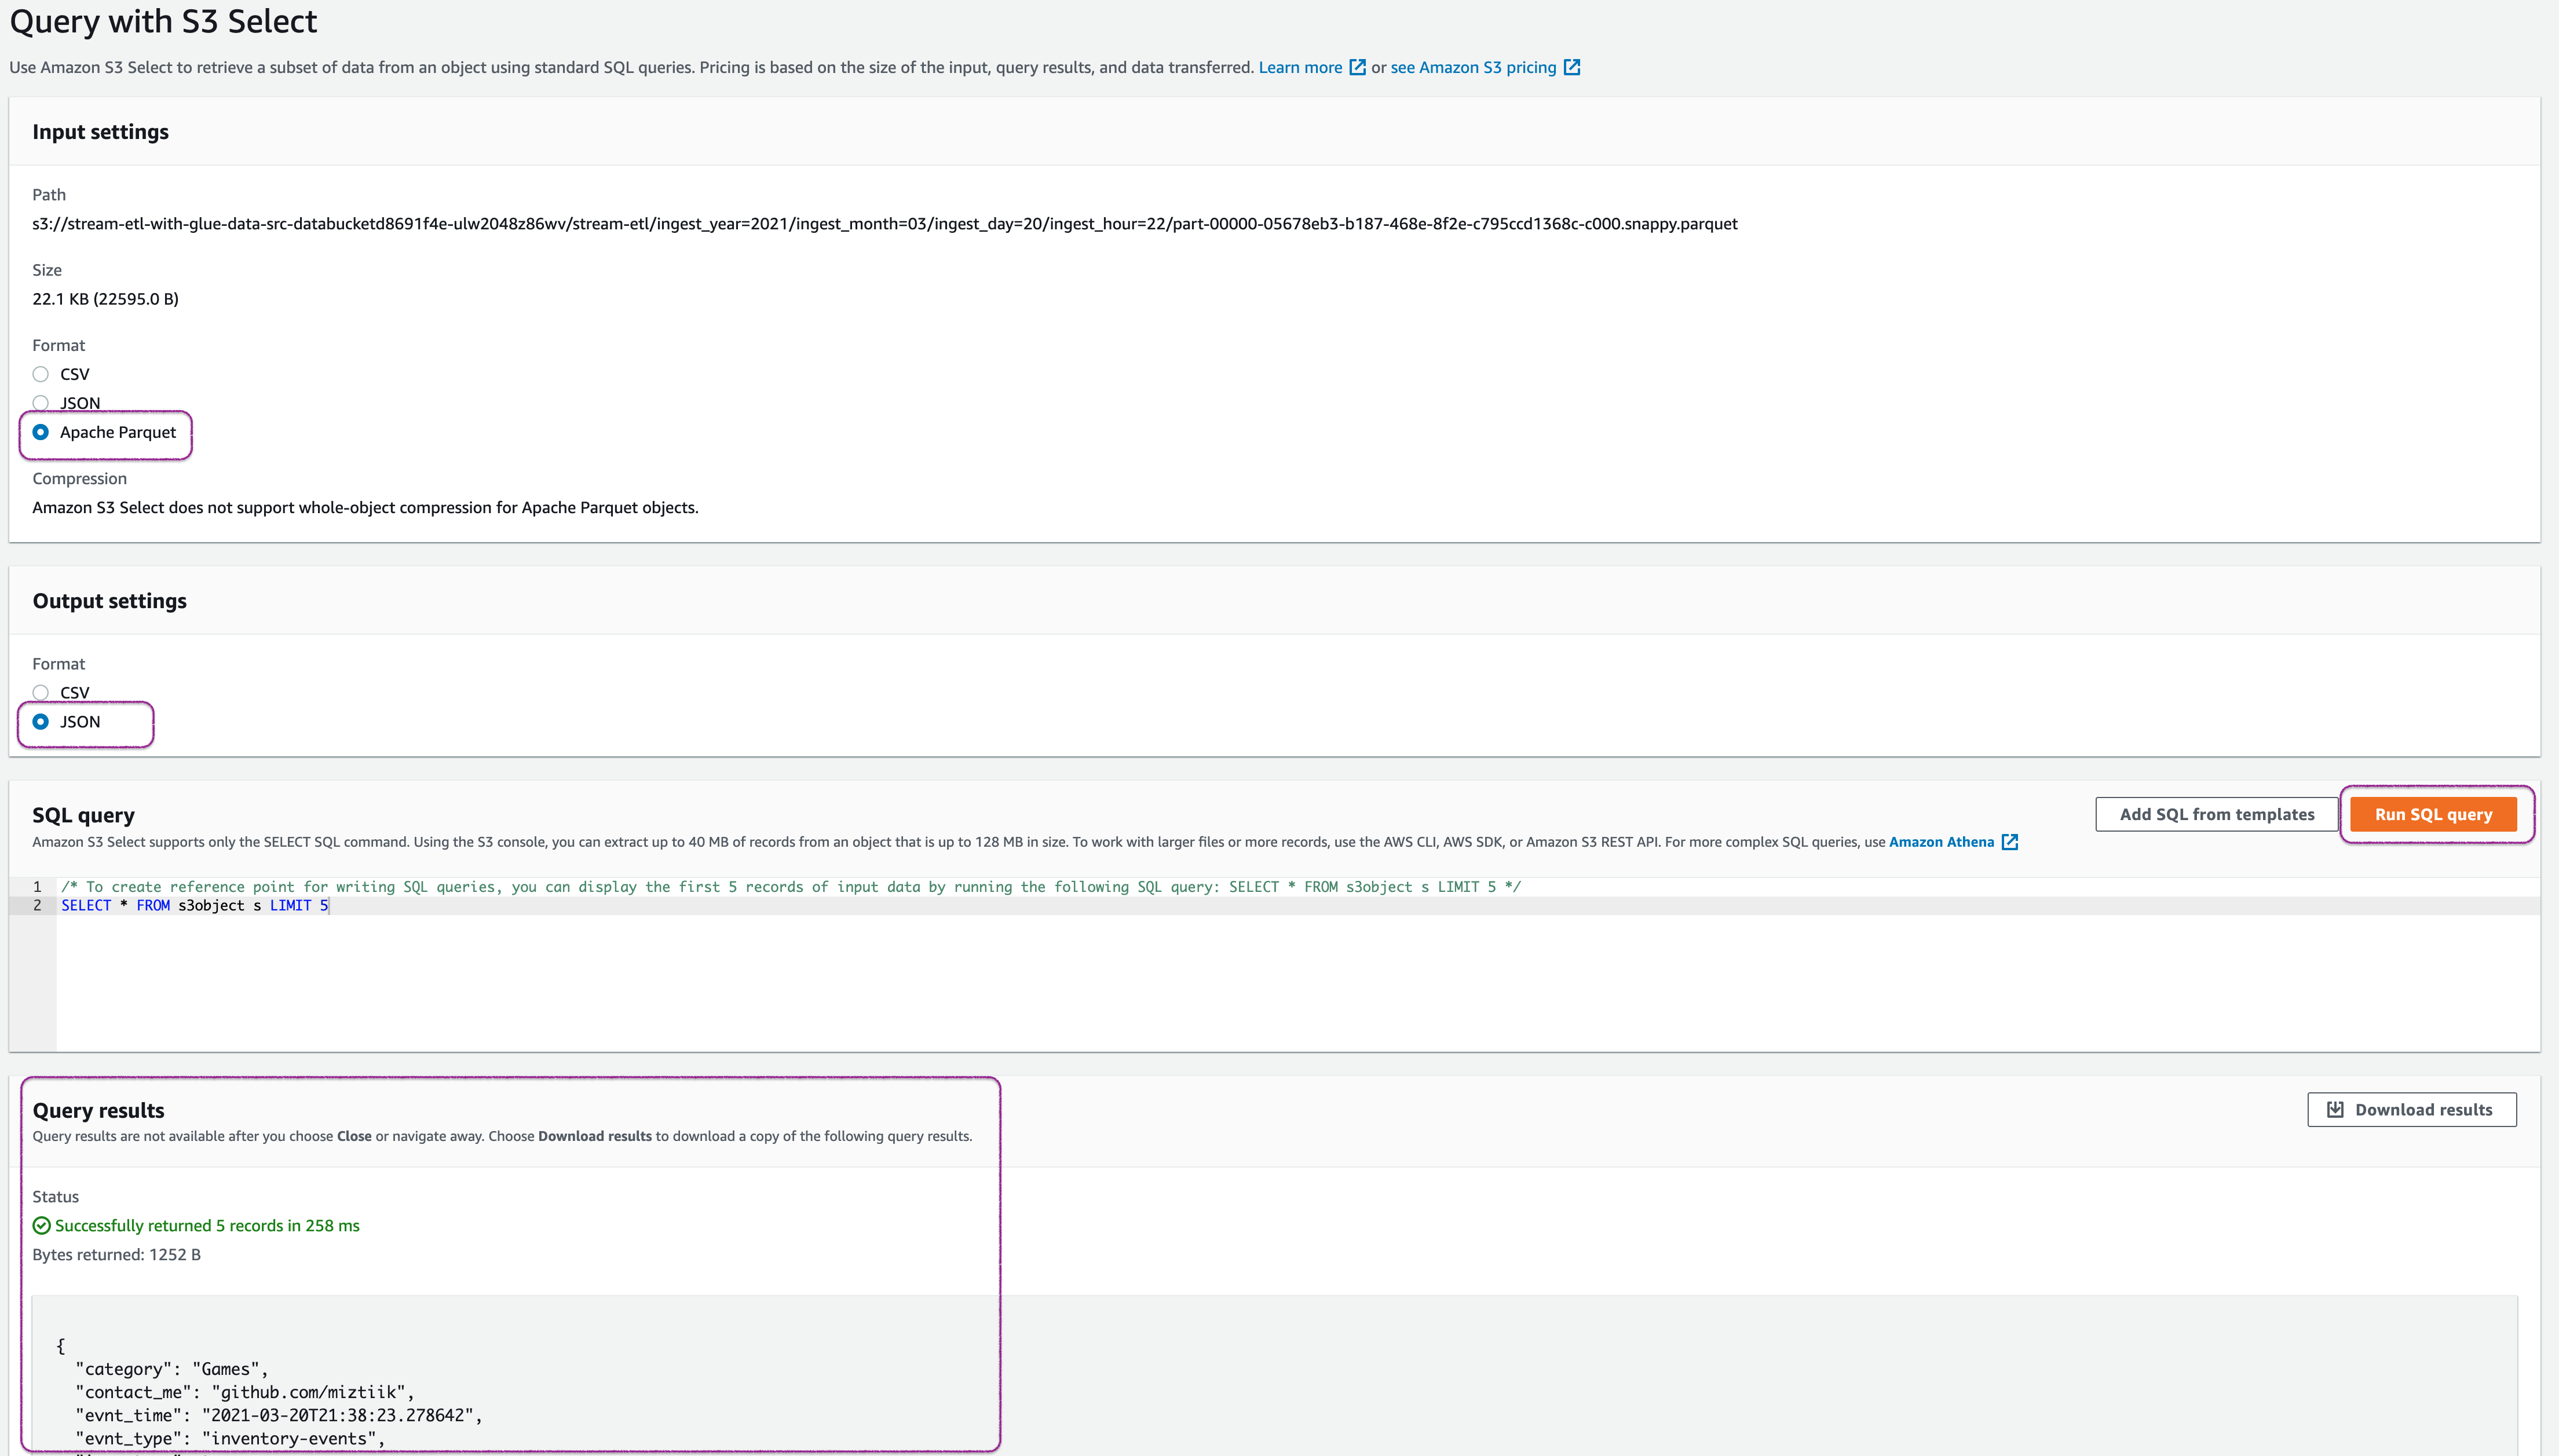Click line number 2 in editor gutter
Viewport: 2559px width, 1456px height.
pos(37,905)
